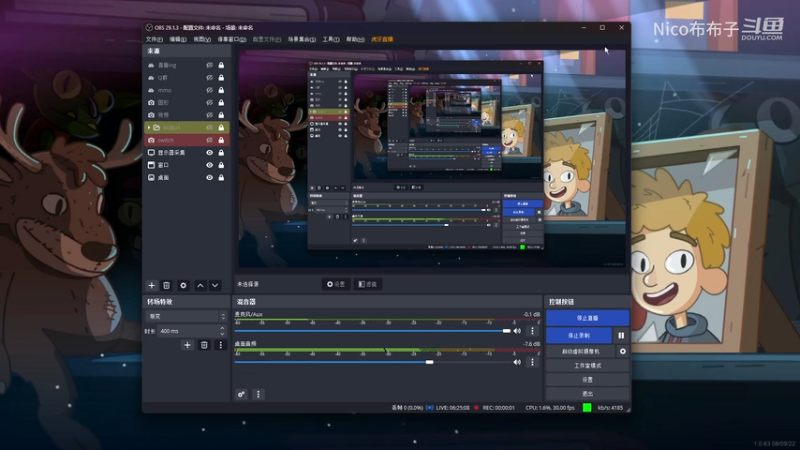Viewport: 800px width, 450px height.
Task: Delete transition using the 转场特效 trash icon
Action: (x=204, y=345)
